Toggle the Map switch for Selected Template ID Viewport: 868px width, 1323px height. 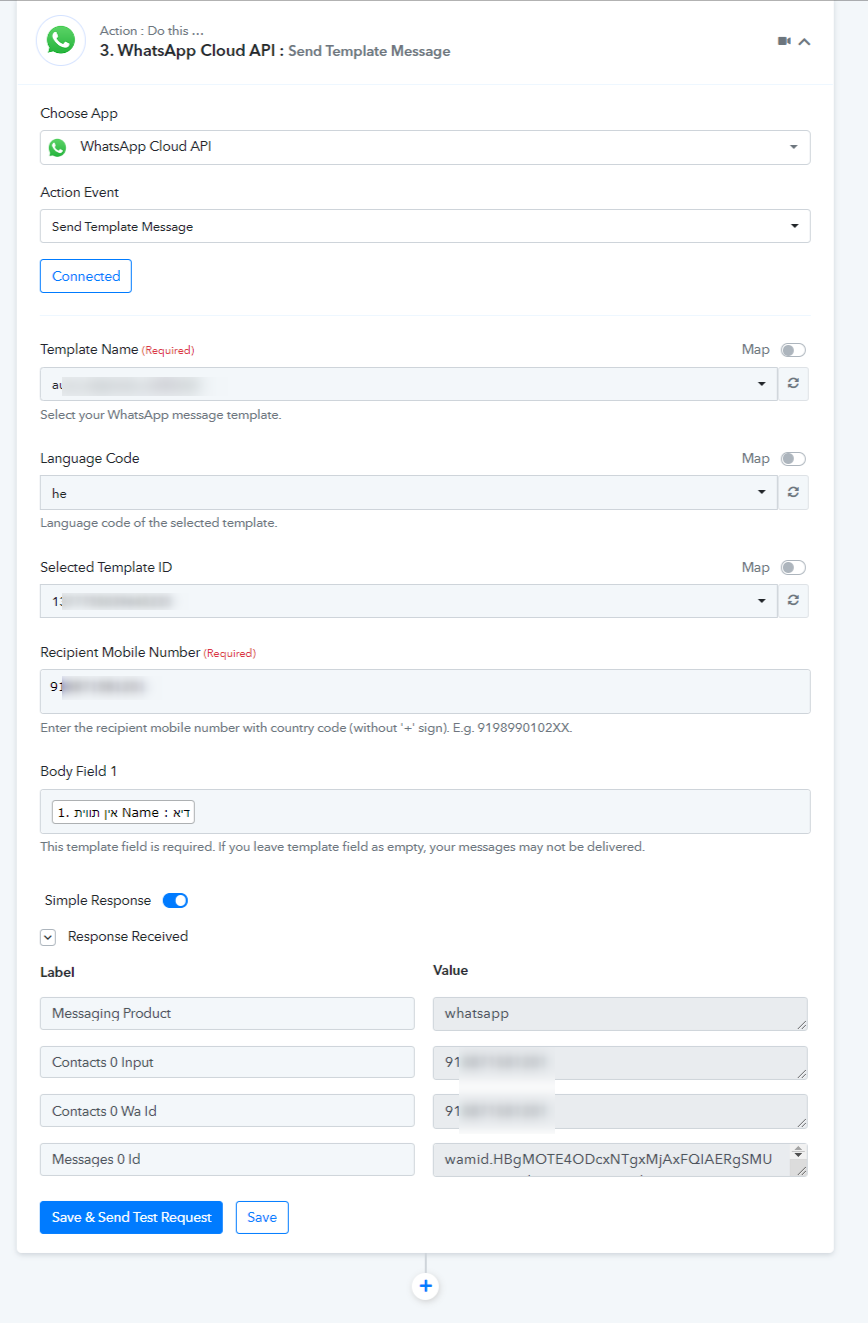pyautogui.click(x=793, y=568)
